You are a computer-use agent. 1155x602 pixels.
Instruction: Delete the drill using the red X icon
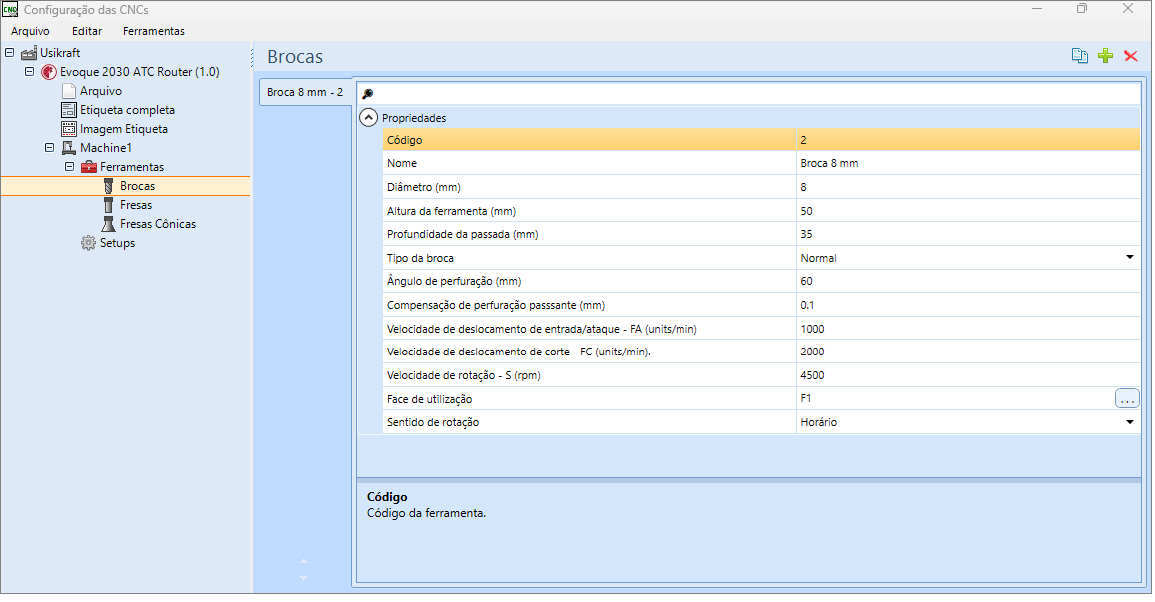pyautogui.click(x=1131, y=56)
